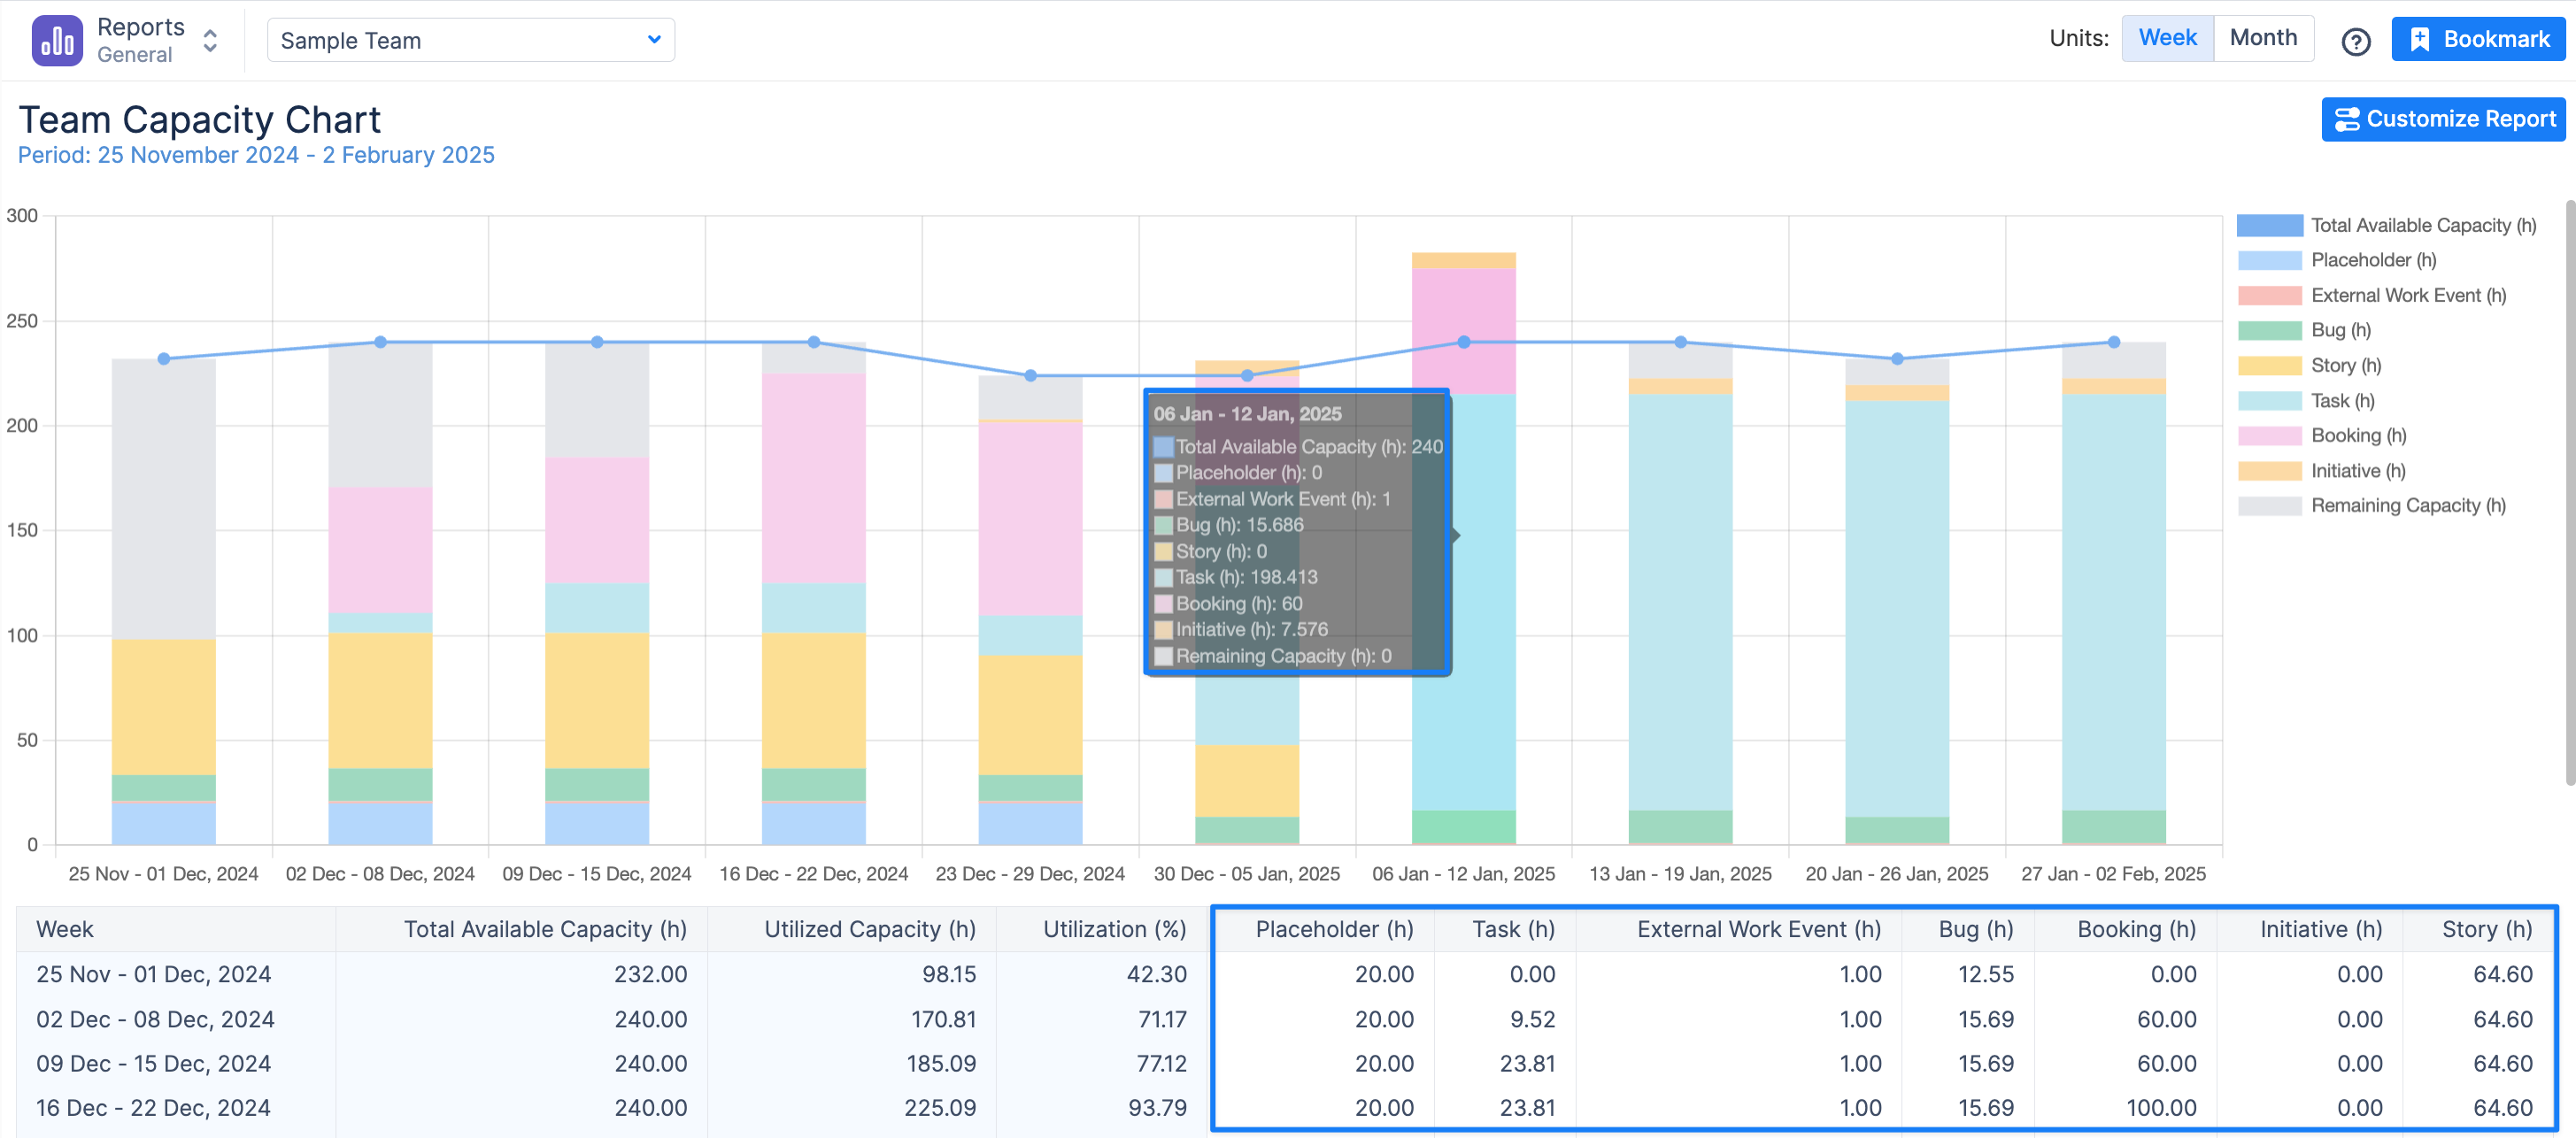The height and width of the screenshot is (1138, 2576).
Task: Toggle the Remaining Capacity legend swatch
Action: point(2269,506)
